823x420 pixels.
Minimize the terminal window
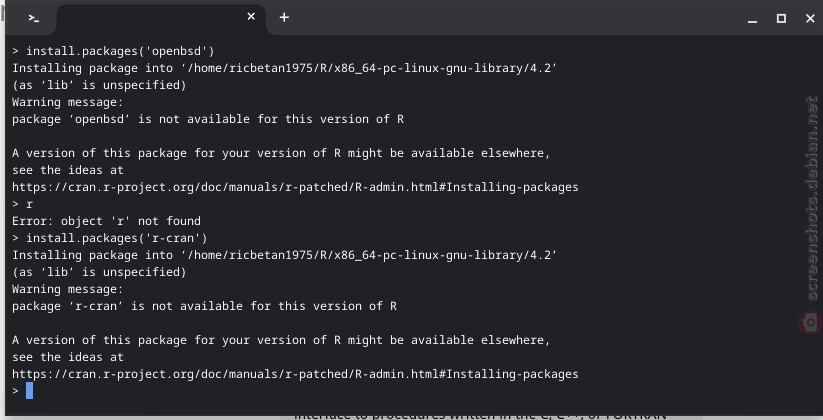[752, 19]
